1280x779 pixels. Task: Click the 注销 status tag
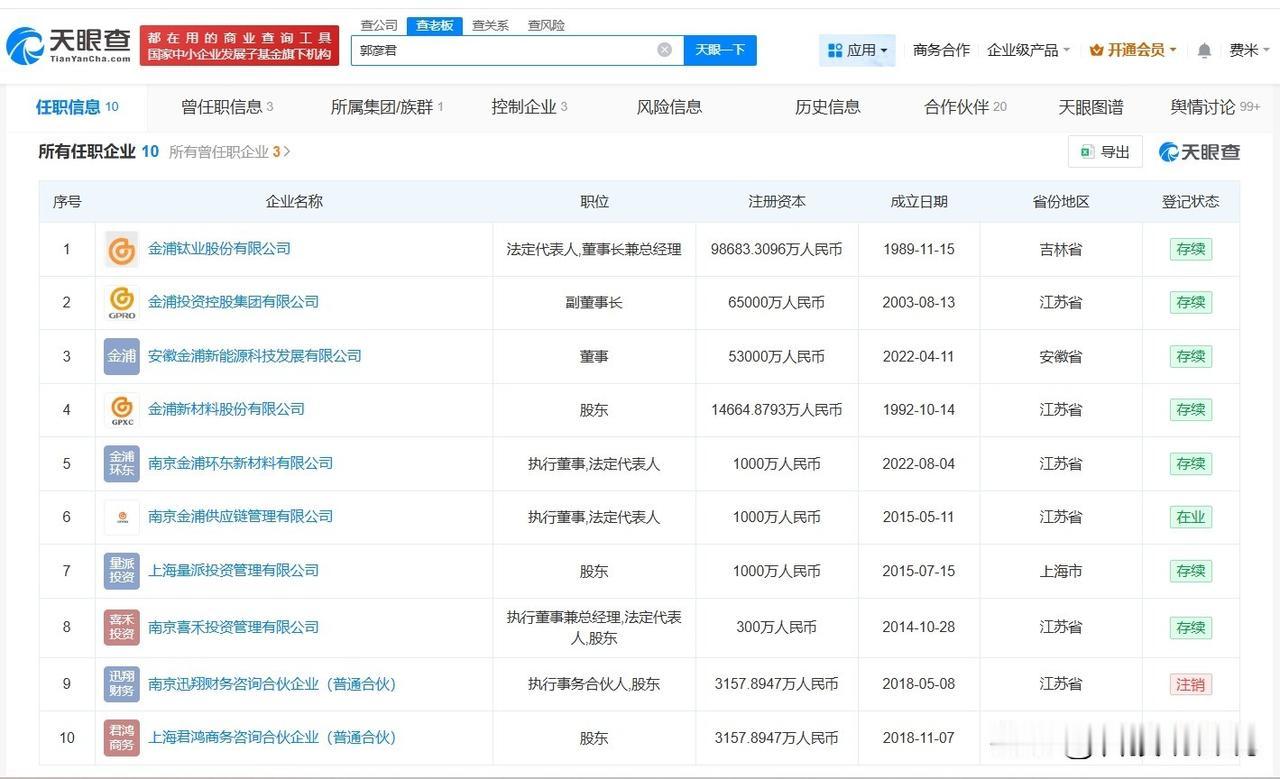pos(1190,684)
